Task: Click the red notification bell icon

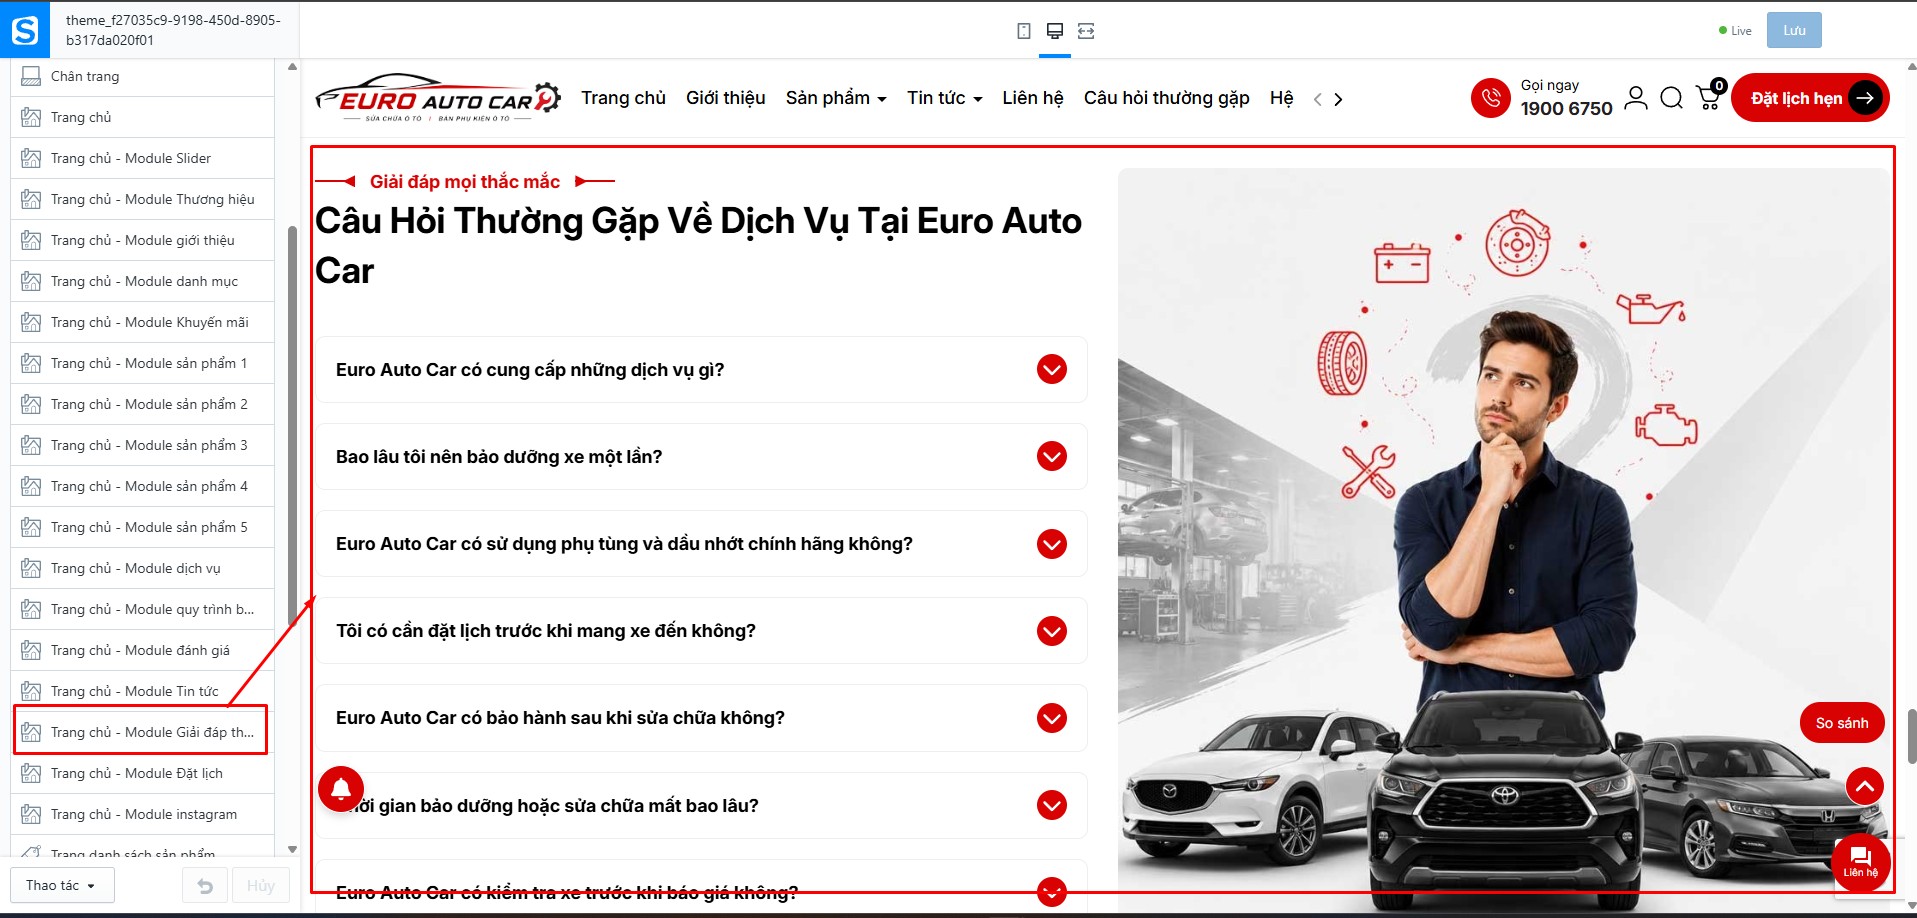Action: click(341, 788)
